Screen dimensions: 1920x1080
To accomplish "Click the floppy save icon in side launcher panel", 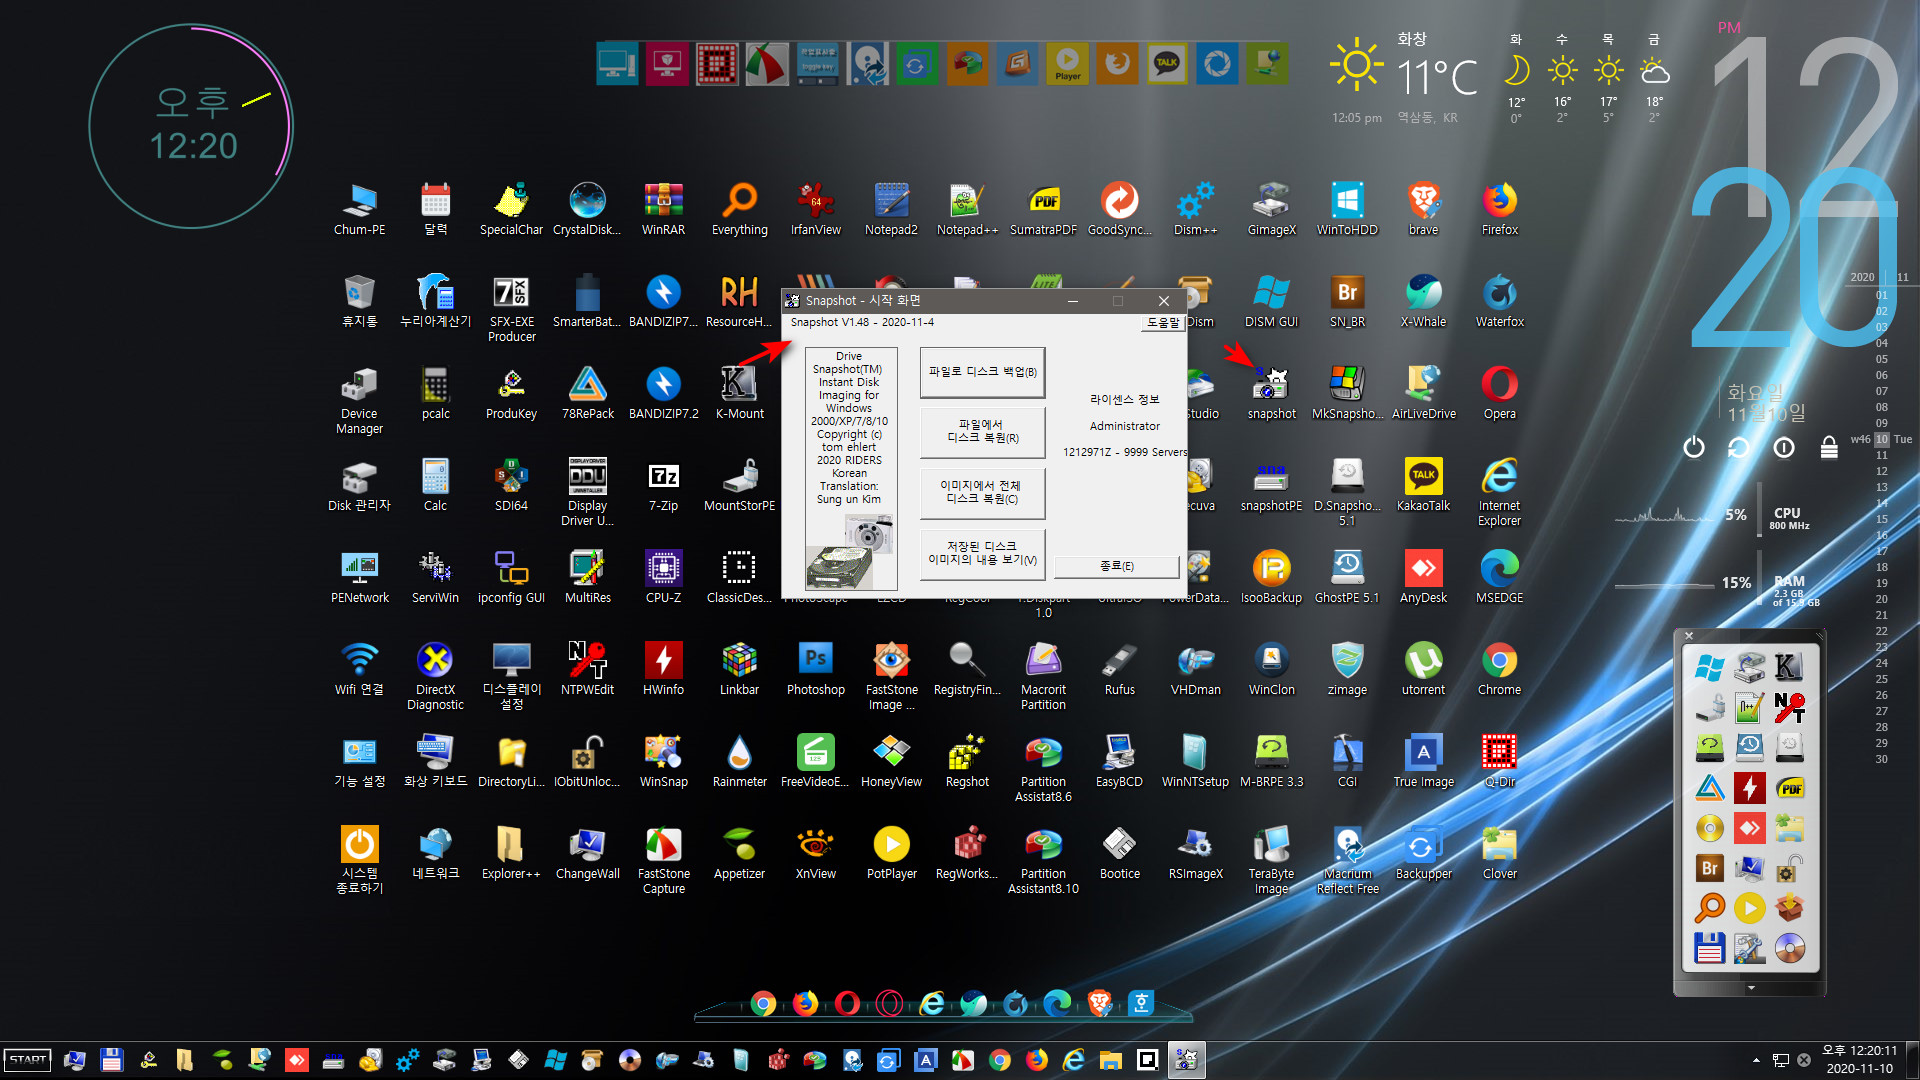I will (1710, 948).
